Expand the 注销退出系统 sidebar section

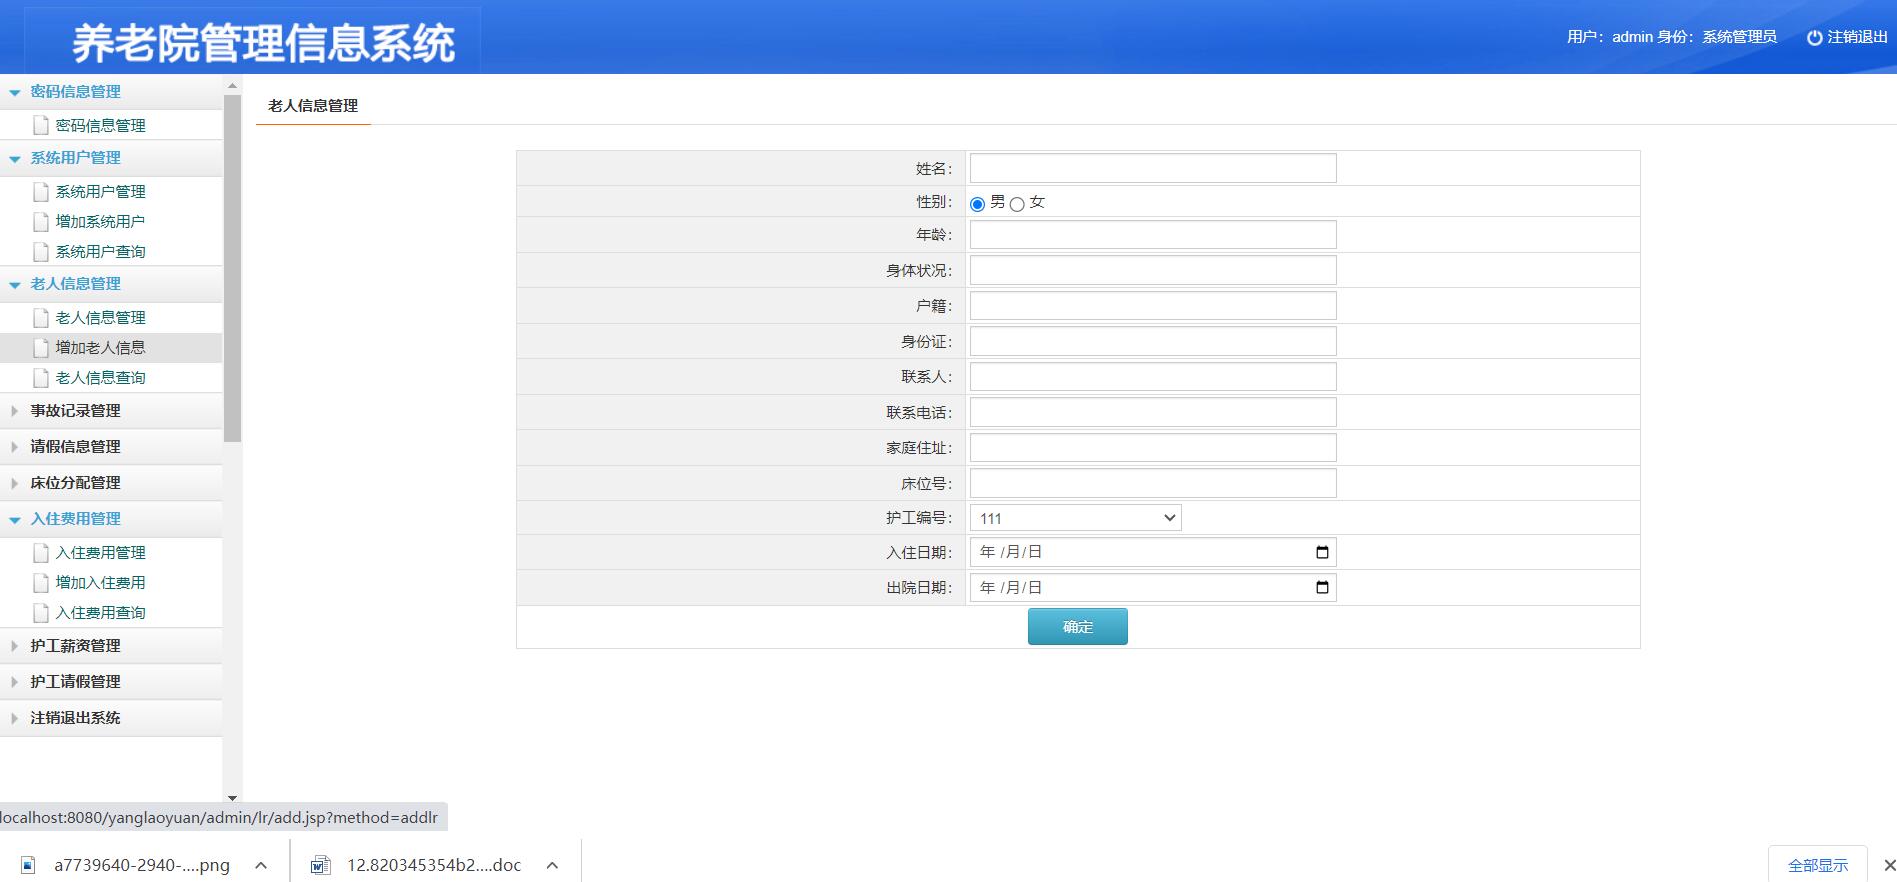(14, 718)
